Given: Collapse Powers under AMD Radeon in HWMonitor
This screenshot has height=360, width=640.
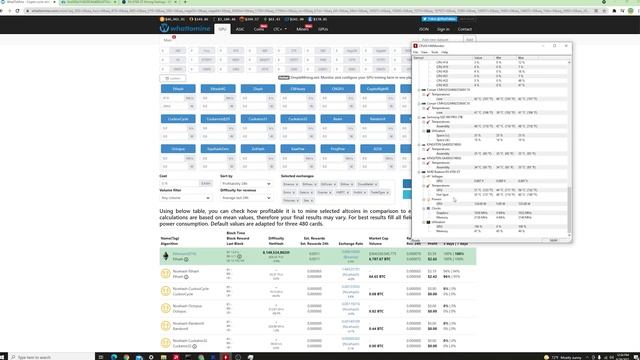Looking at the screenshot, I should [424, 199].
